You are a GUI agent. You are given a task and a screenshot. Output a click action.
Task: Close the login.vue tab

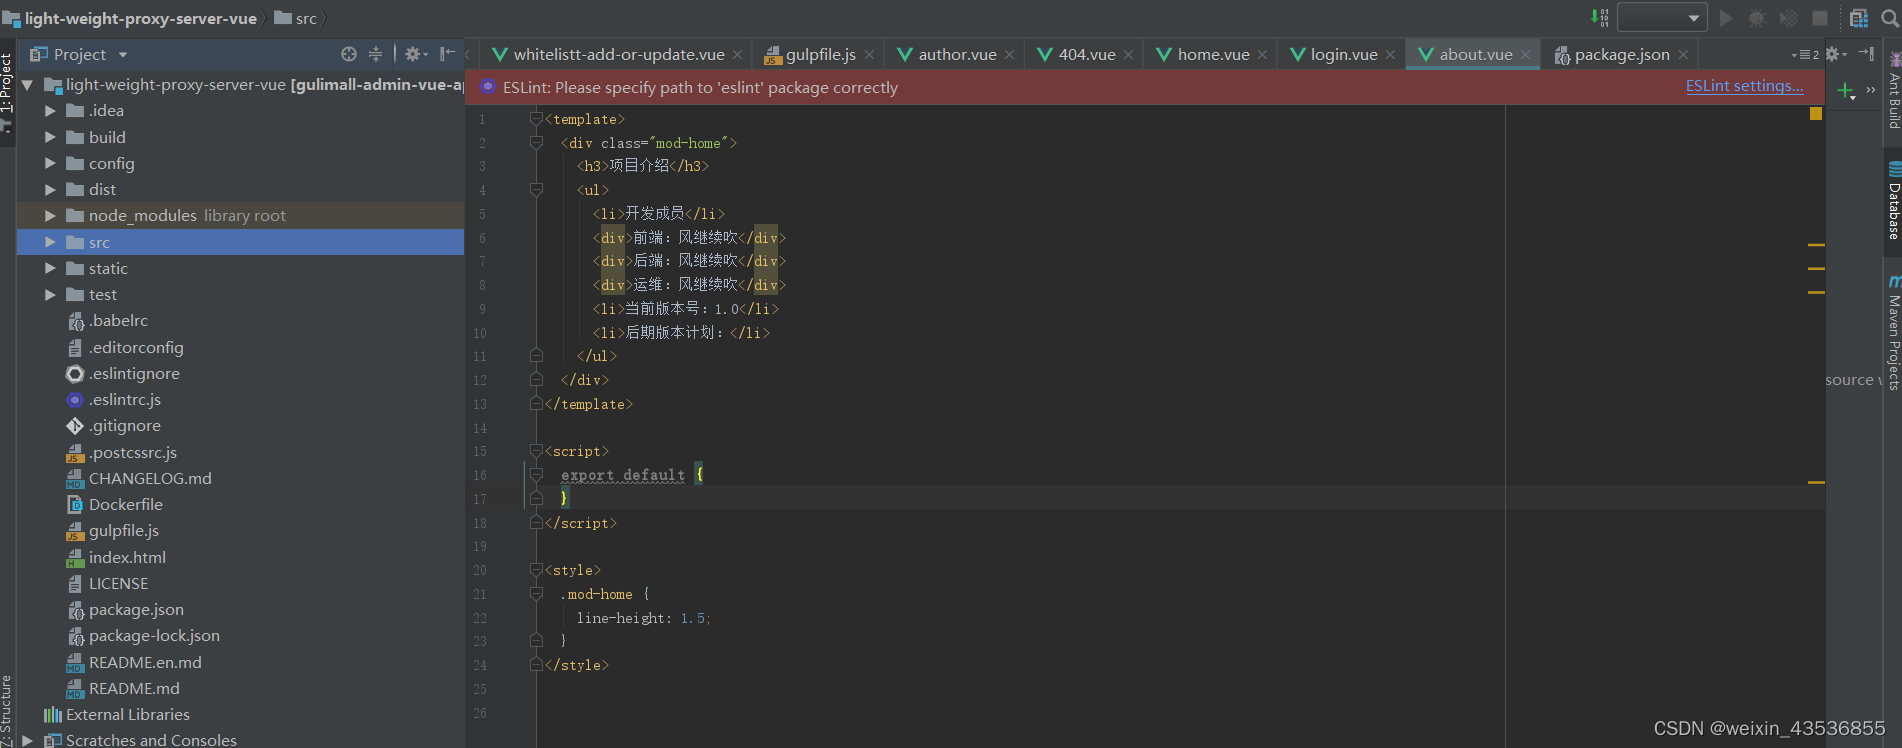(x=1390, y=55)
